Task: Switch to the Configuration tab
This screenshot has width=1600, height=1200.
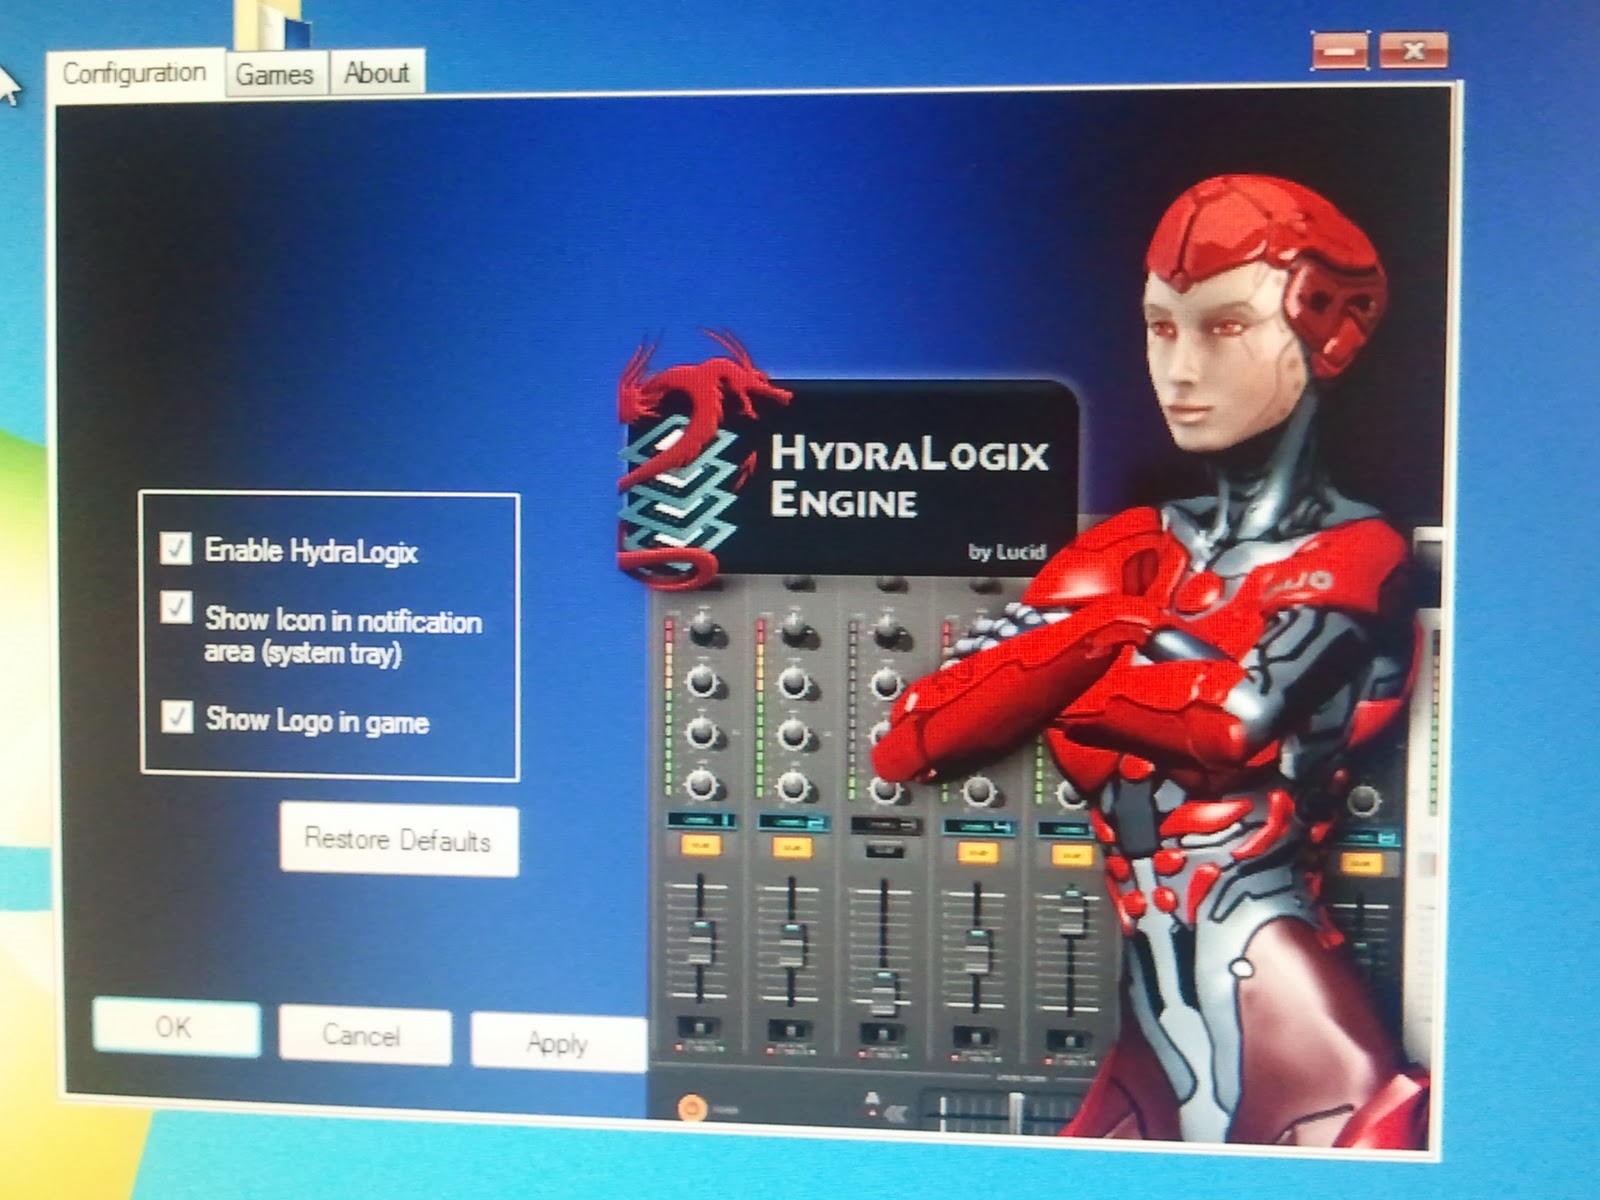Action: 135,73
